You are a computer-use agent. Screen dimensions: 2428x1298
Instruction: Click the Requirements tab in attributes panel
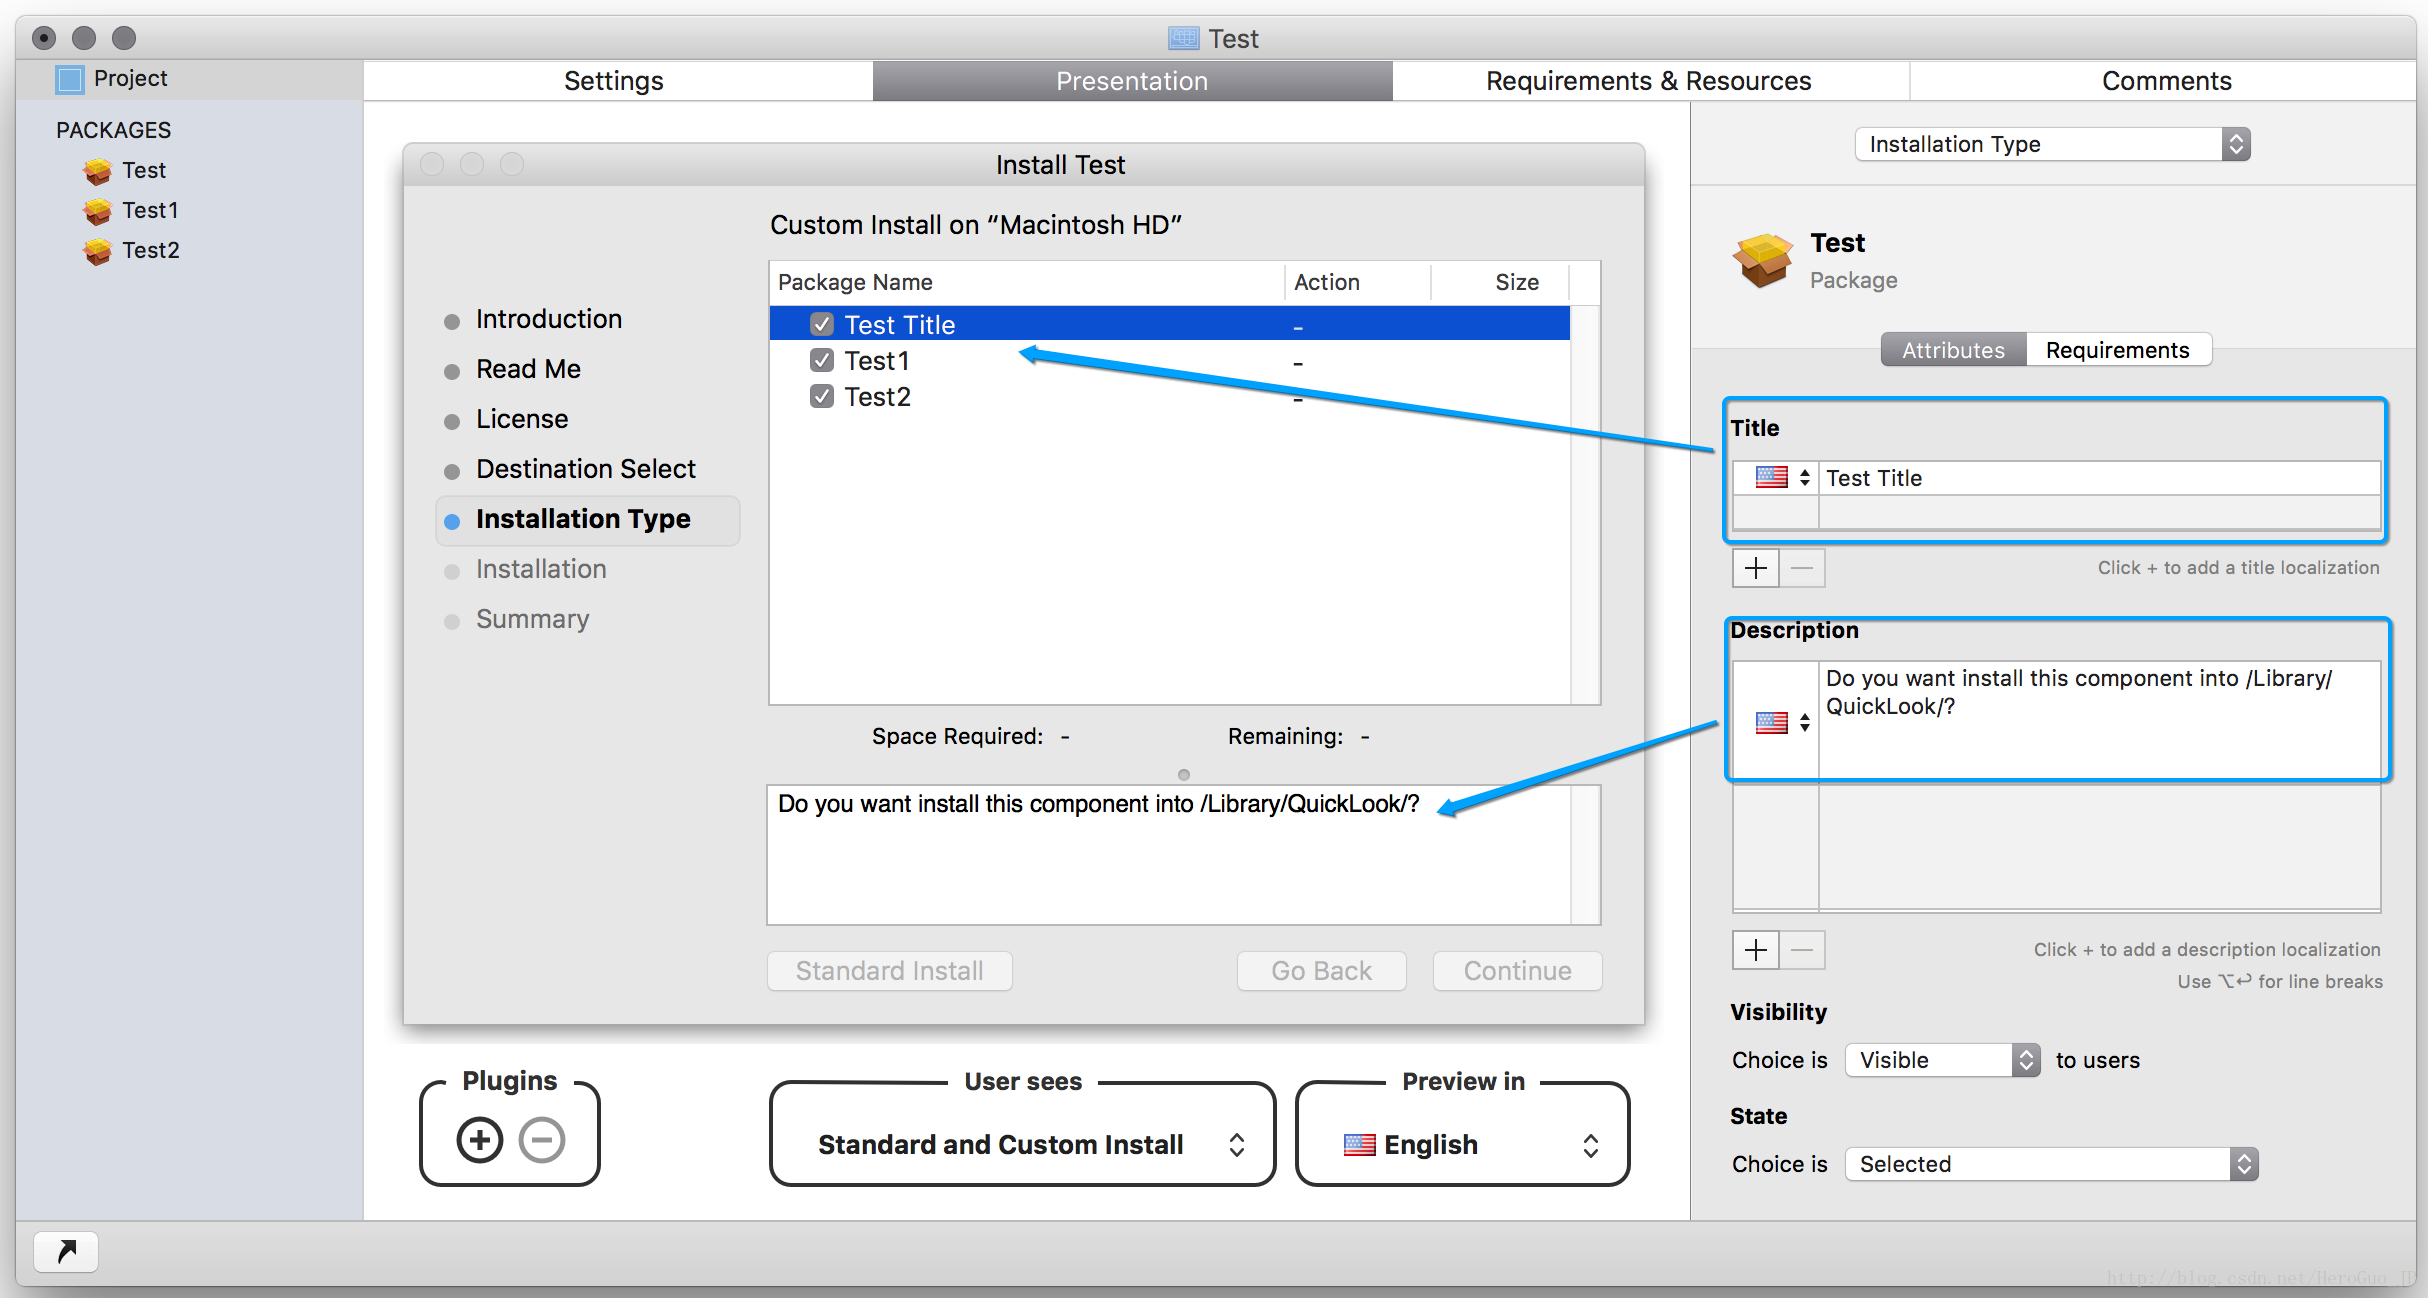point(2118,350)
